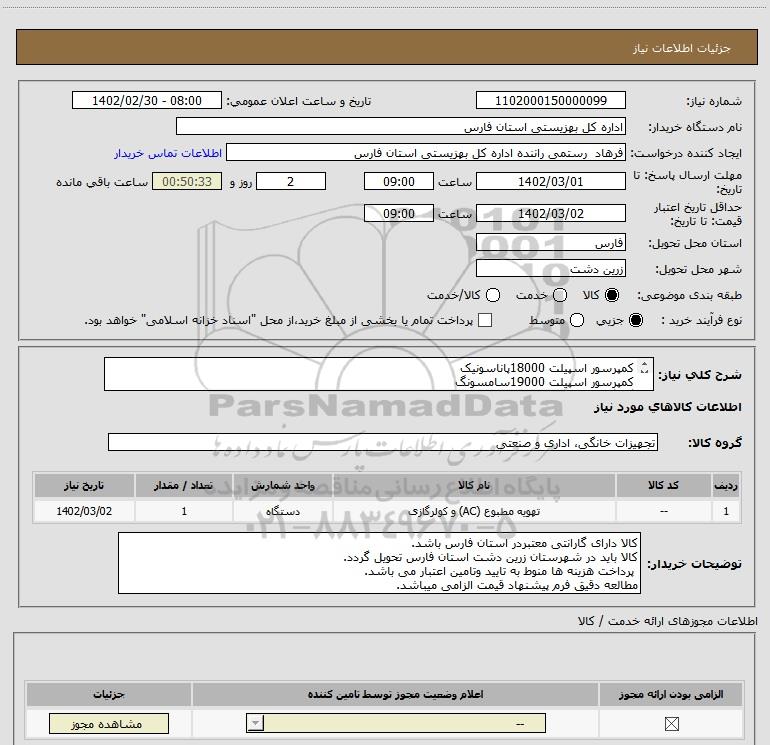Viewport: 770px width, 745px height.
Task: Open the license status dropdown arrow
Action: point(255,723)
